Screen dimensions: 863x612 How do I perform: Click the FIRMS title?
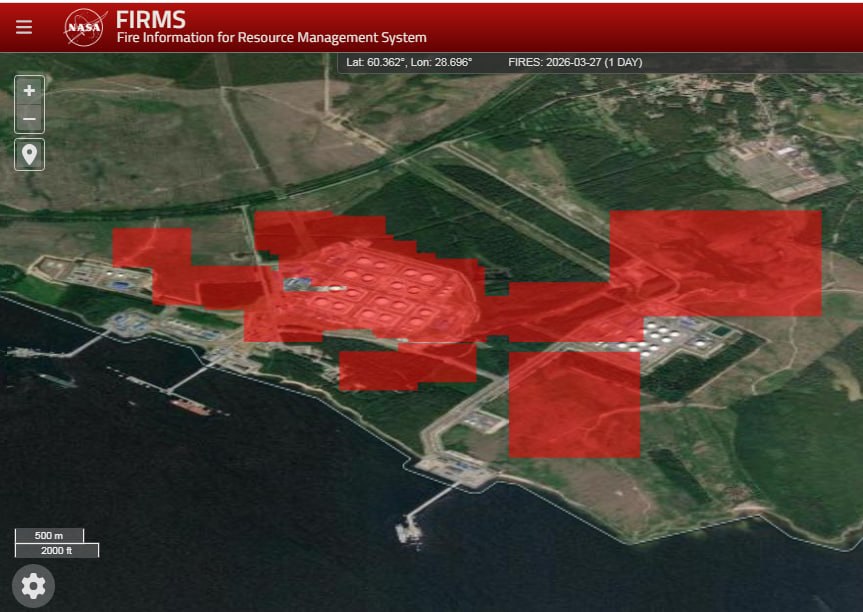(150, 20)
